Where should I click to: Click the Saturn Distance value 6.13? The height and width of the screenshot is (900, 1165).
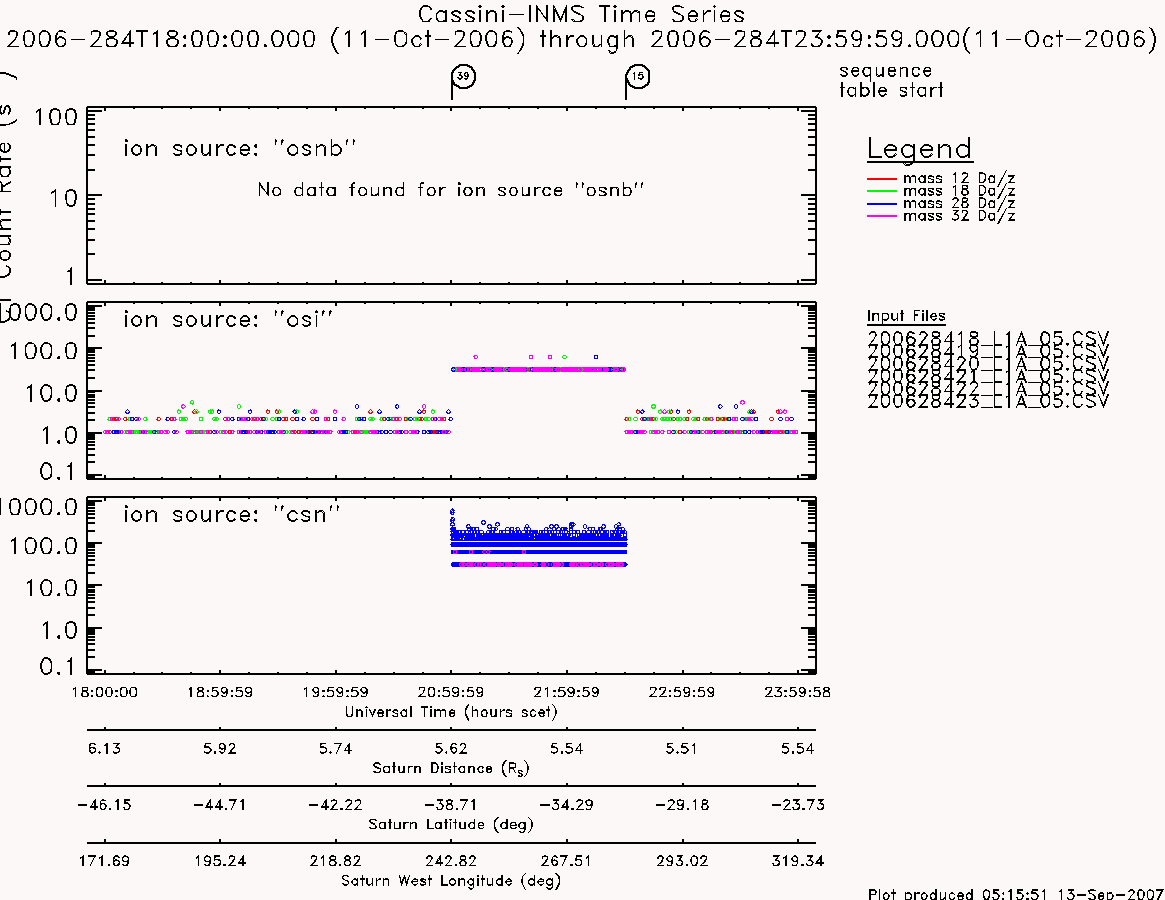tap(104, 748)
